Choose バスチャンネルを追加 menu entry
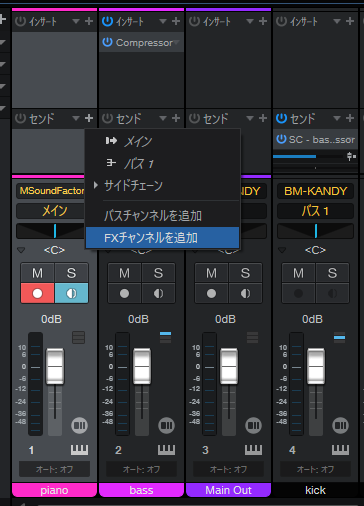This screenshot has width=364, height=506. (x=163, y=216)
